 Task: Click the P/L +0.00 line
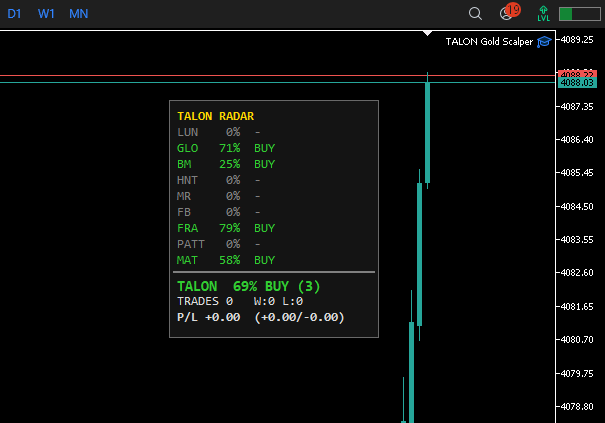(260, 318)
